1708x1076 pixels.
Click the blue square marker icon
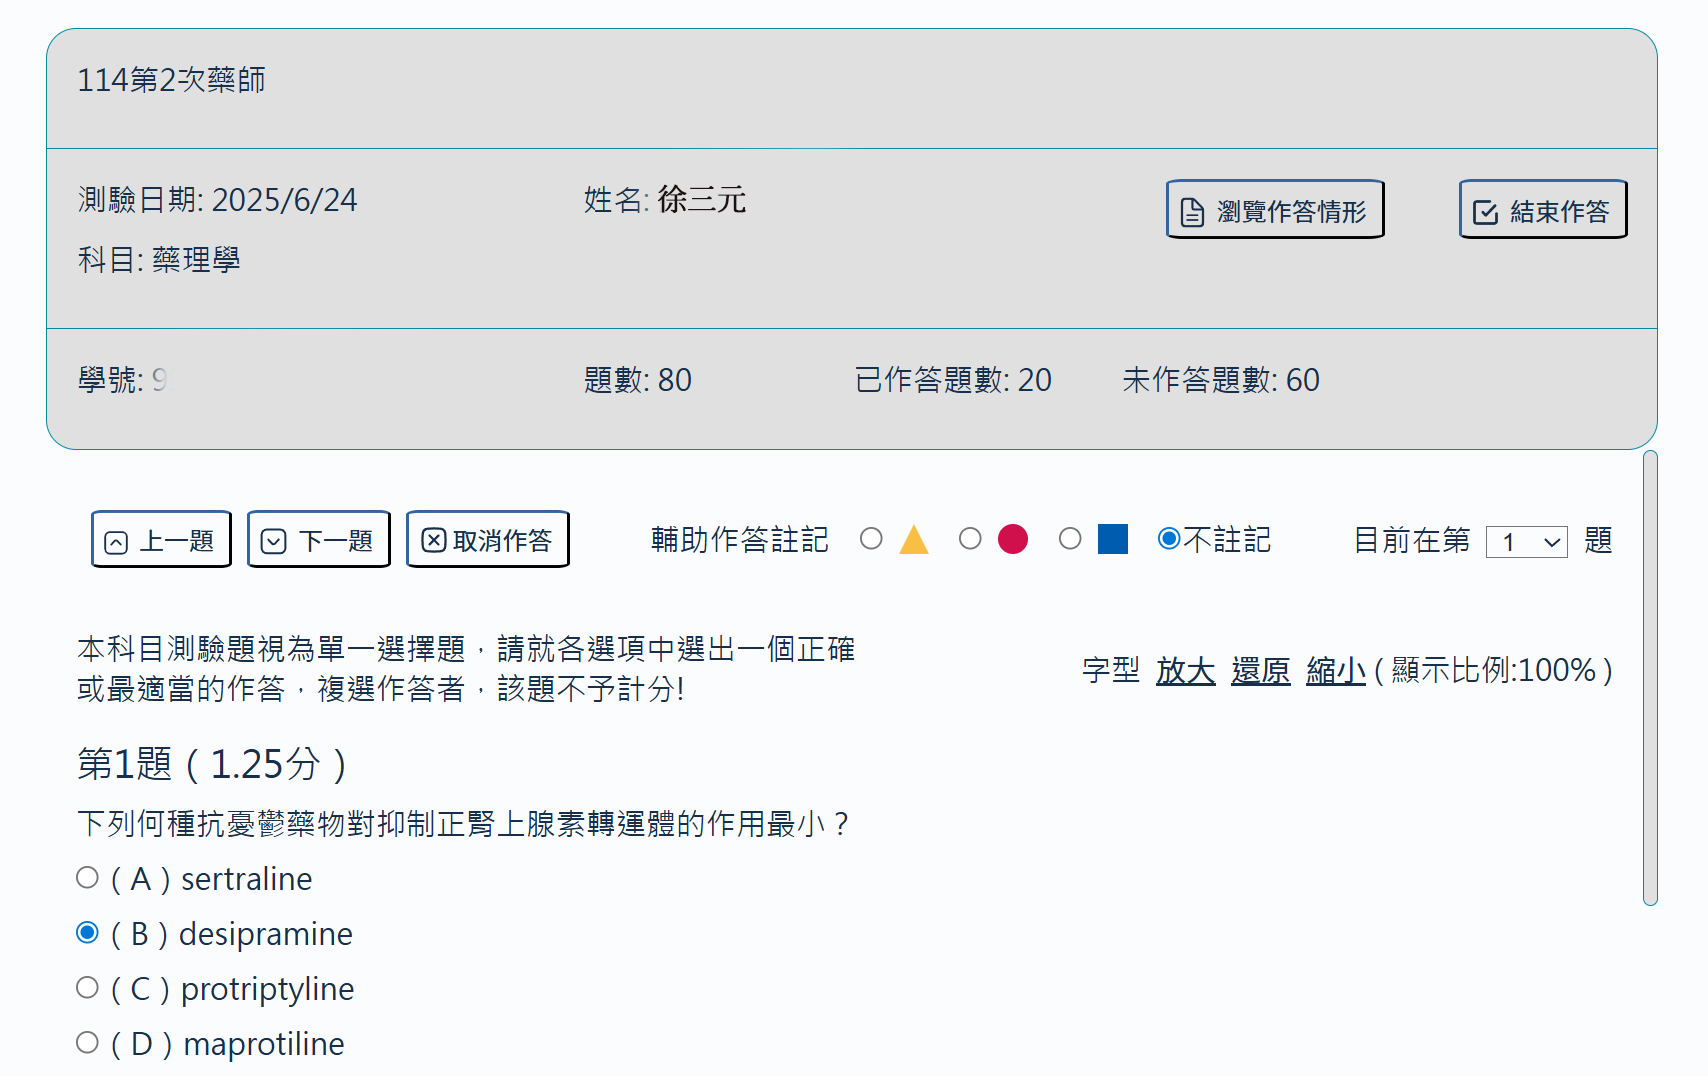tap(1112, 539)
